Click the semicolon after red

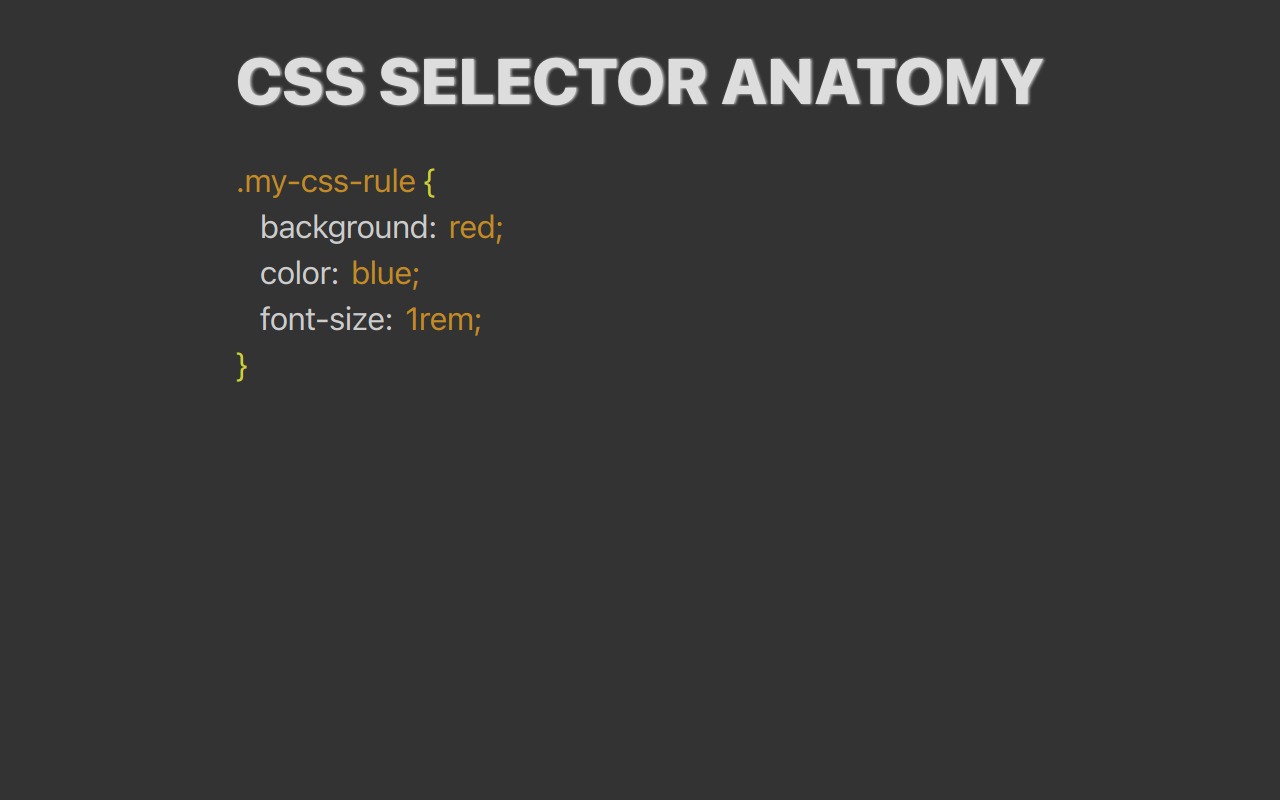click(x=499, y=230)
